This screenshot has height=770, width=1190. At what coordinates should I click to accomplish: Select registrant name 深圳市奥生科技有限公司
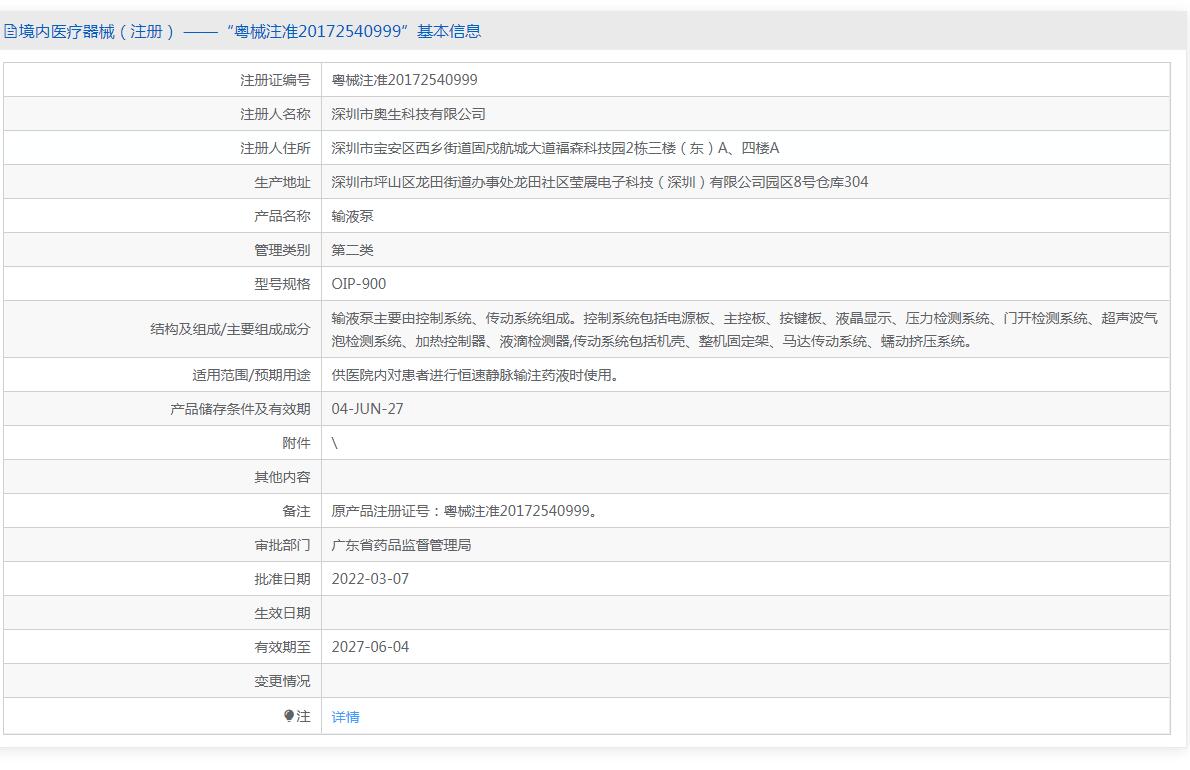tap(408, 114)
